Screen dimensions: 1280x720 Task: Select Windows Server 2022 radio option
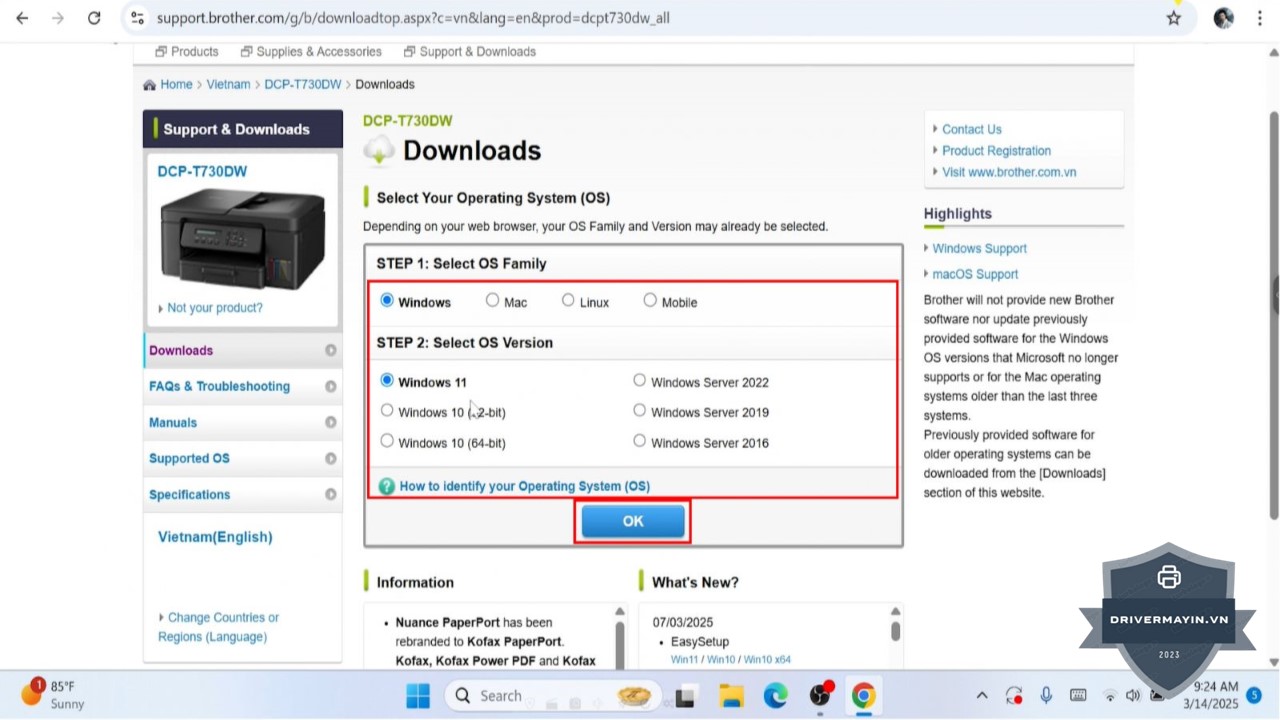(639, 380)
